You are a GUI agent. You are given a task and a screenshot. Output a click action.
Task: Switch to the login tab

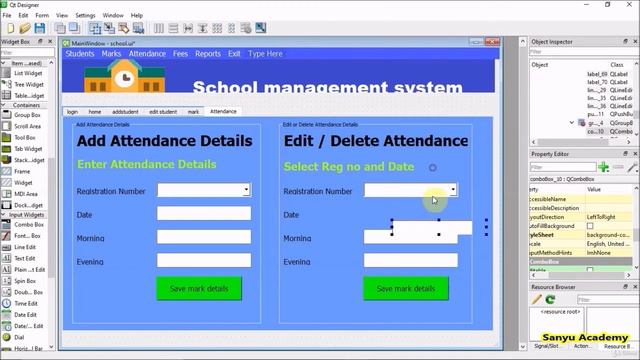[x=72, y=111]
